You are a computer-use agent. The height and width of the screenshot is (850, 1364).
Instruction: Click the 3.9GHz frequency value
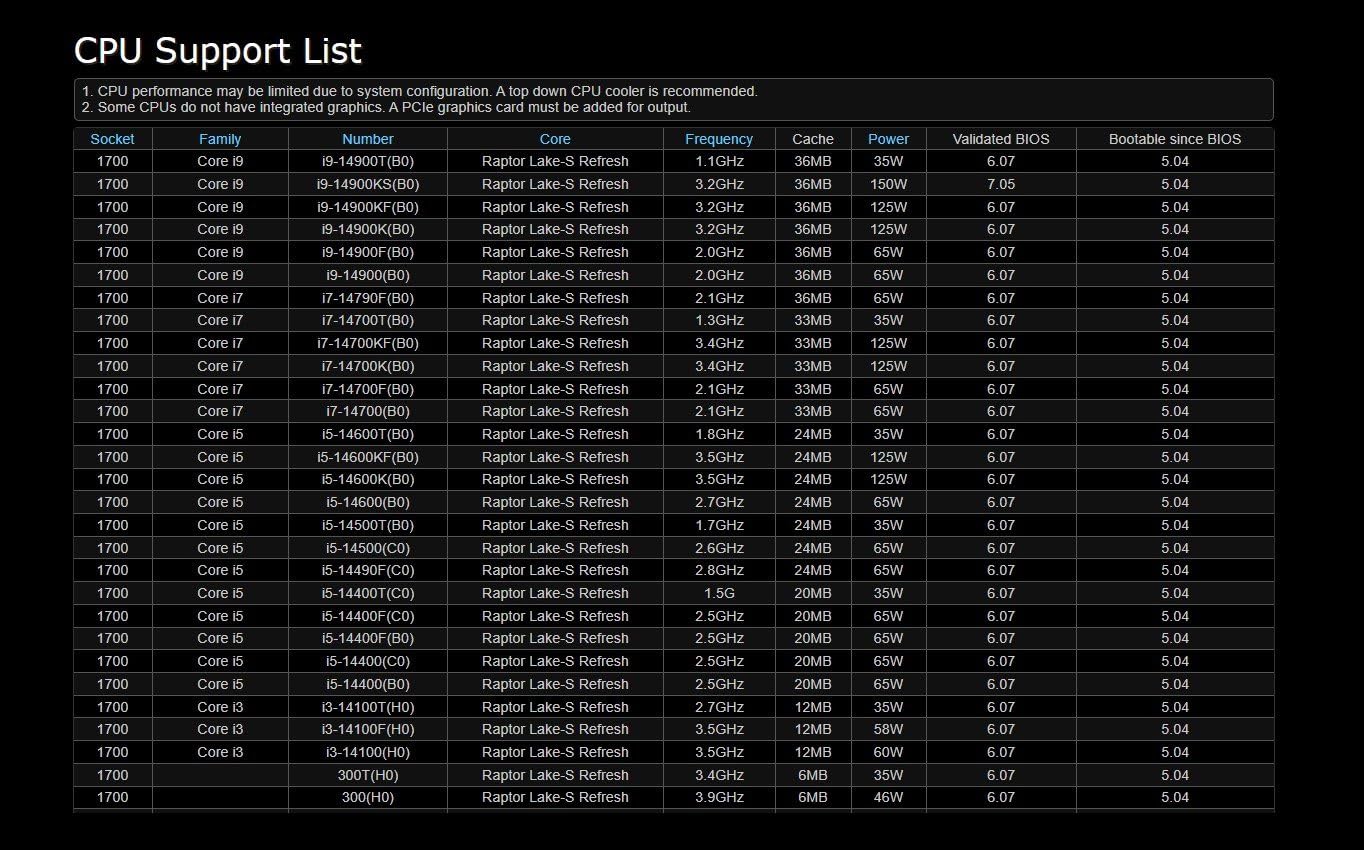click(x=720, y=797)
